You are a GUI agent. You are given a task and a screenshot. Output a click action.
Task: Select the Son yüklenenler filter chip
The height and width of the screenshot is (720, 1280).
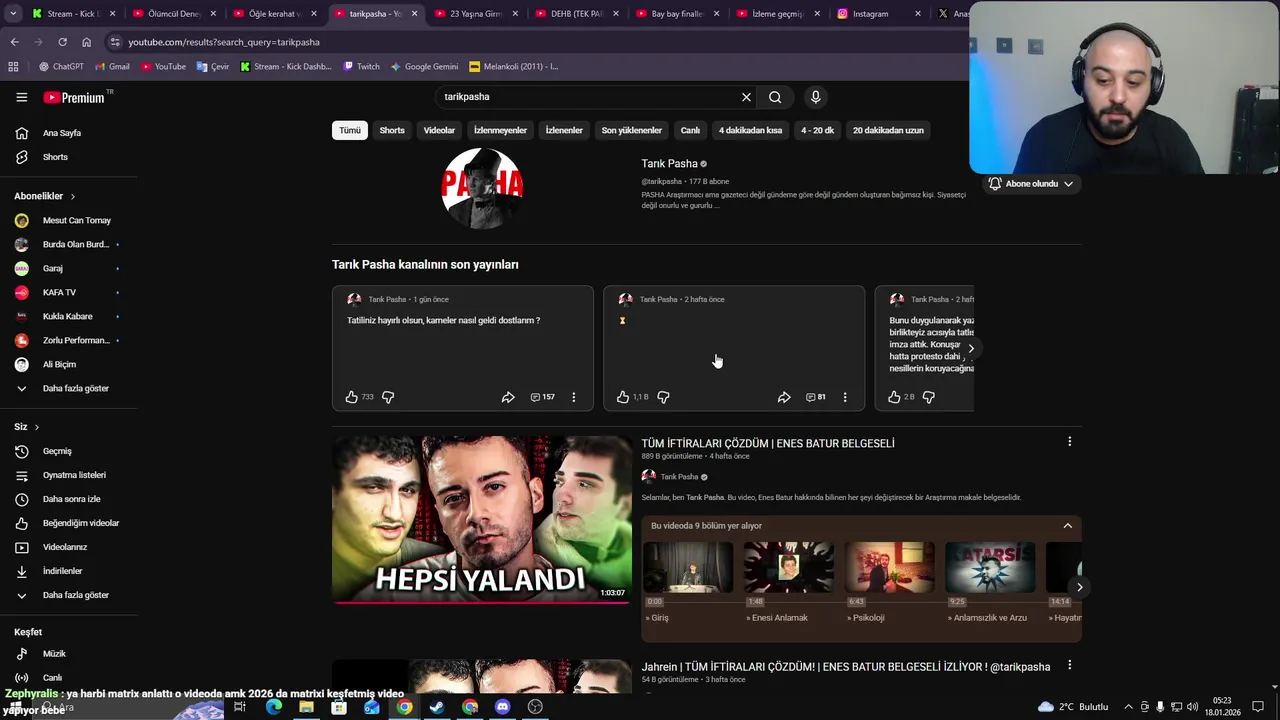pos(631,130)
